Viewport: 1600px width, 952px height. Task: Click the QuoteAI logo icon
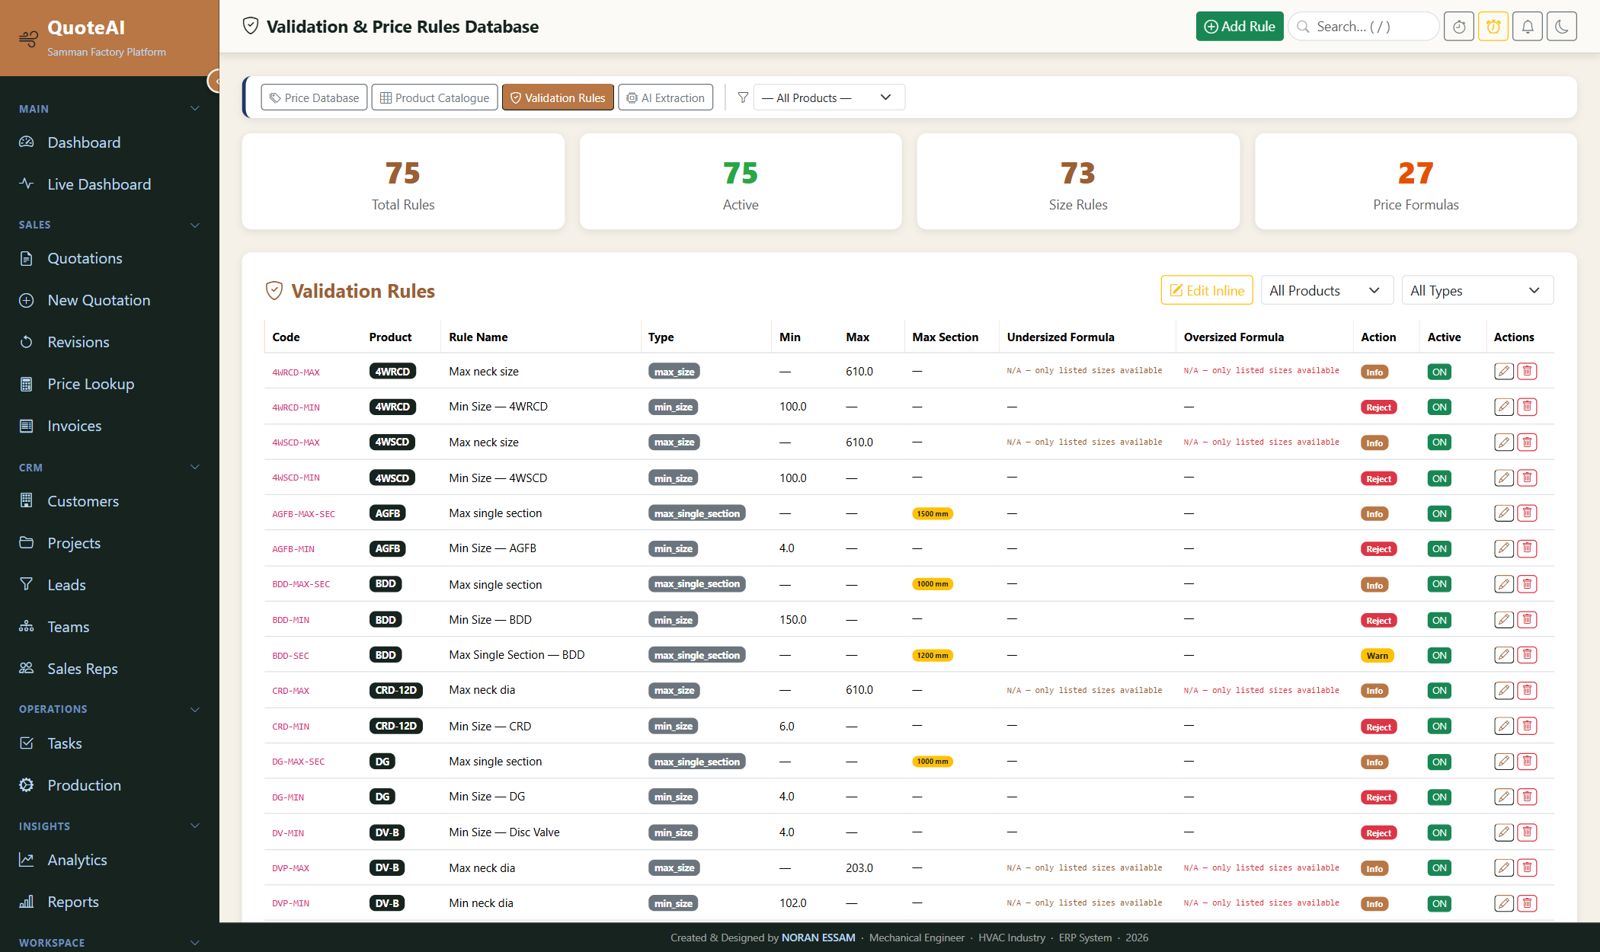click(x=28, y=38)
